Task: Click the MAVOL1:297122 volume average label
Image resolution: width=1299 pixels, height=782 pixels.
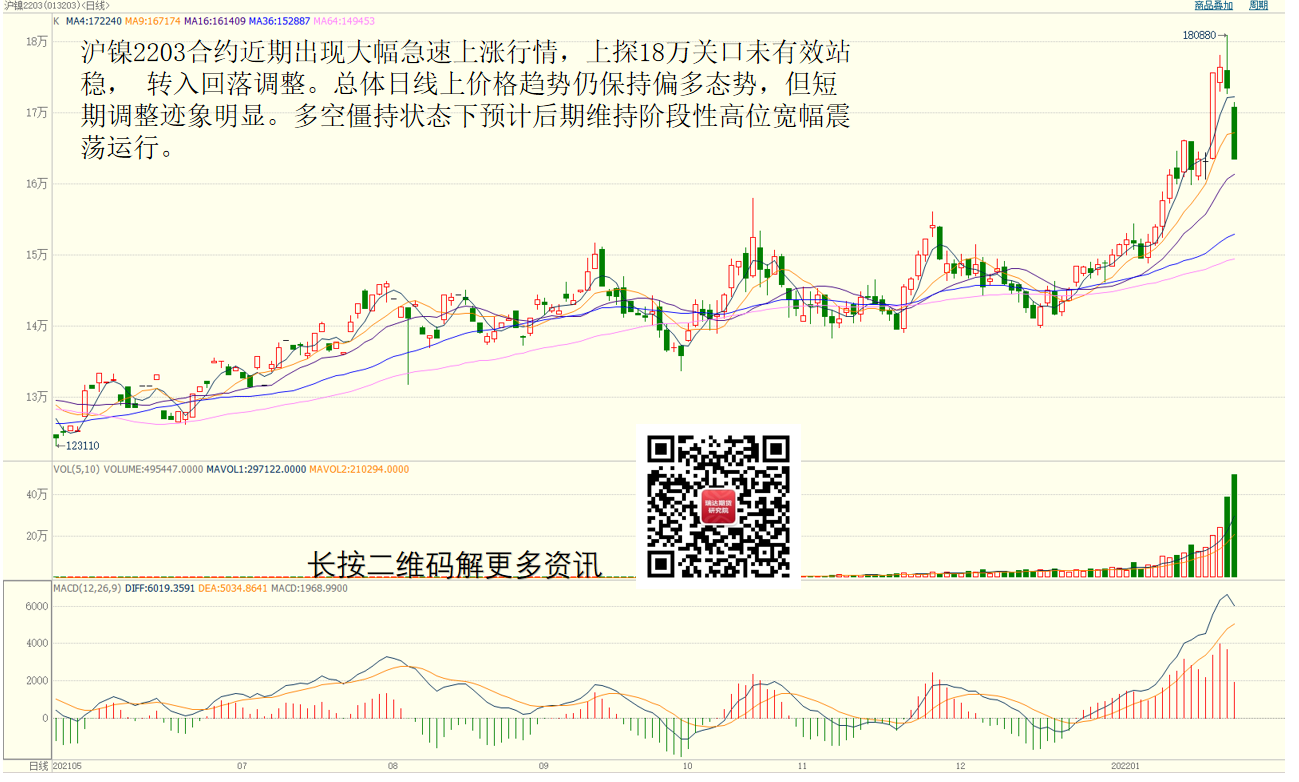Action: click(256, 469)
